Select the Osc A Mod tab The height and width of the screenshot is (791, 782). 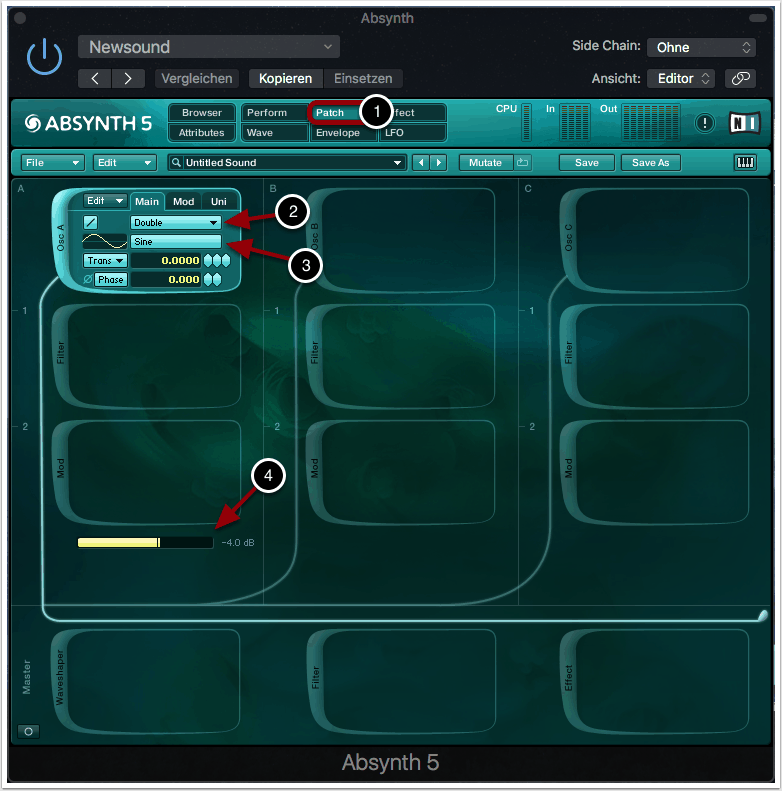pyautogui.click(x=184, y=202)
